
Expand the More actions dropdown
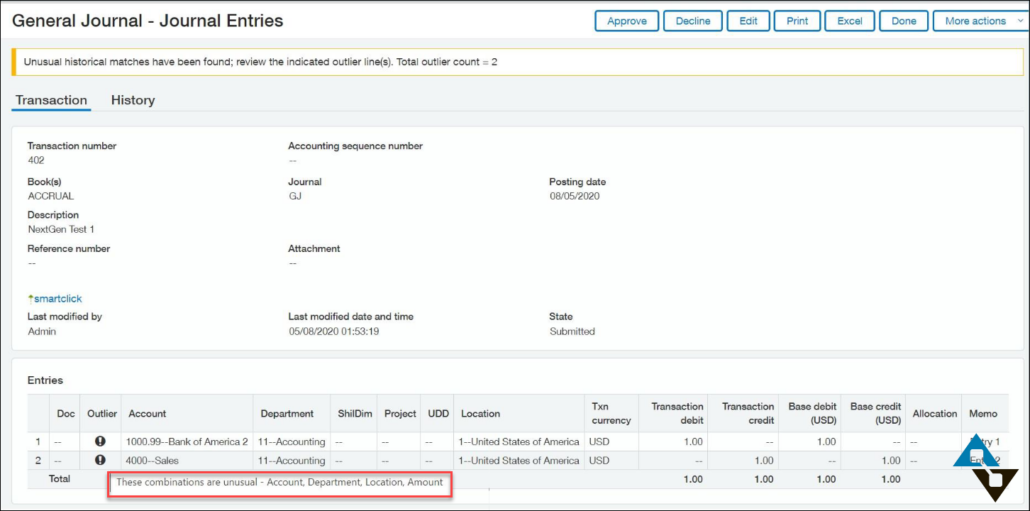pos(981,21)
